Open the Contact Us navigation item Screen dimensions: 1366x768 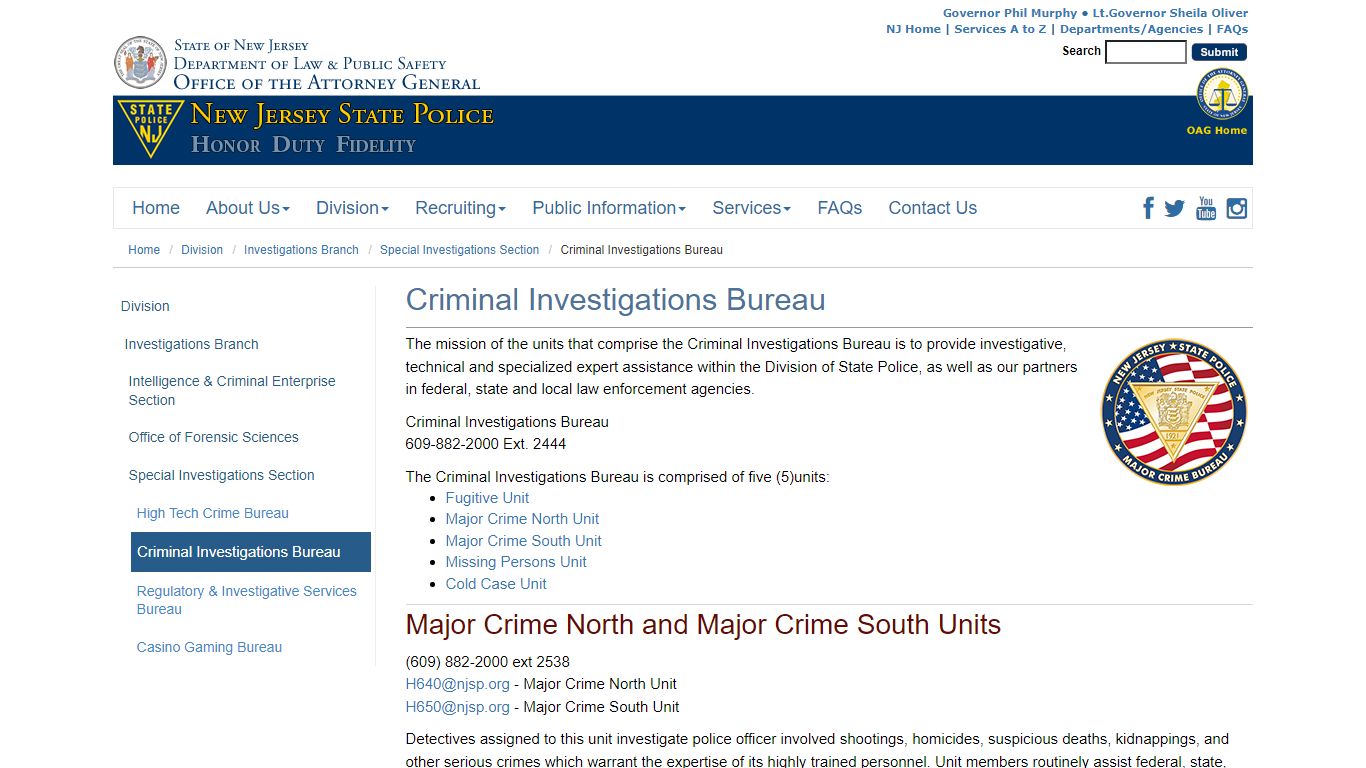[x=932, y=208]
